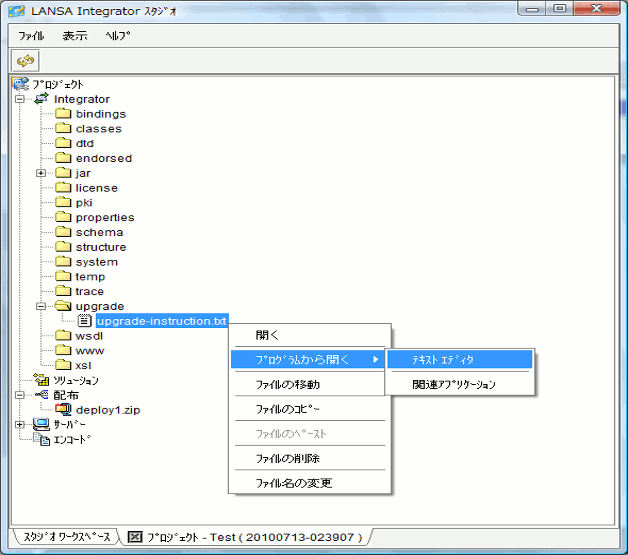Click the dtd folder icon
This screenshot has width=628, height=555.
pos(63,143)
